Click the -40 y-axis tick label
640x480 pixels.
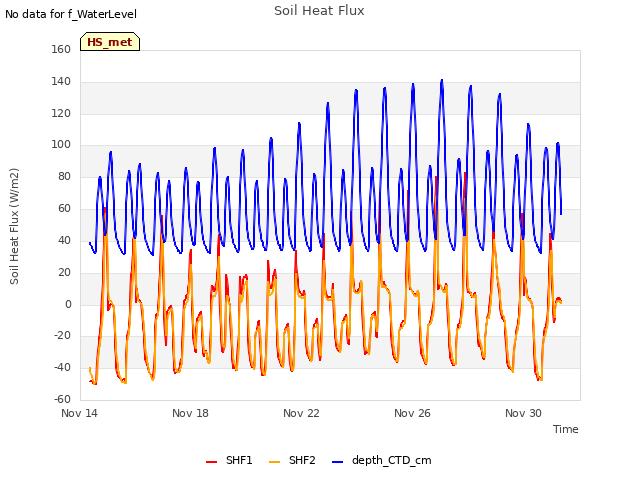coord(62,367)
